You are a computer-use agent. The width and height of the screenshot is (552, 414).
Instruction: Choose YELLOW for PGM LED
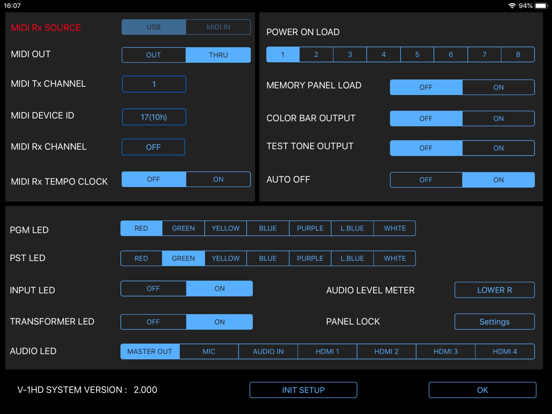point(226,228)
